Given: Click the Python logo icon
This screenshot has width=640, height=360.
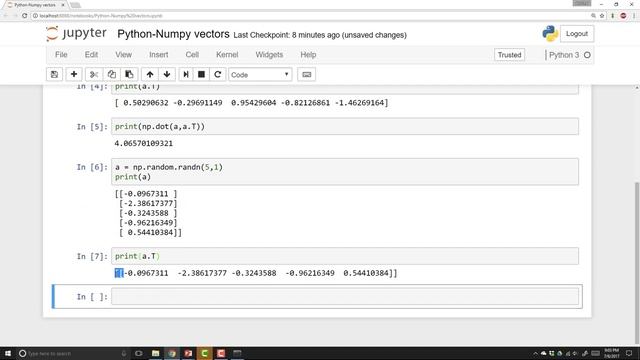Looking at the screenshot, I should pyautogui.click(x=550, y=33).
